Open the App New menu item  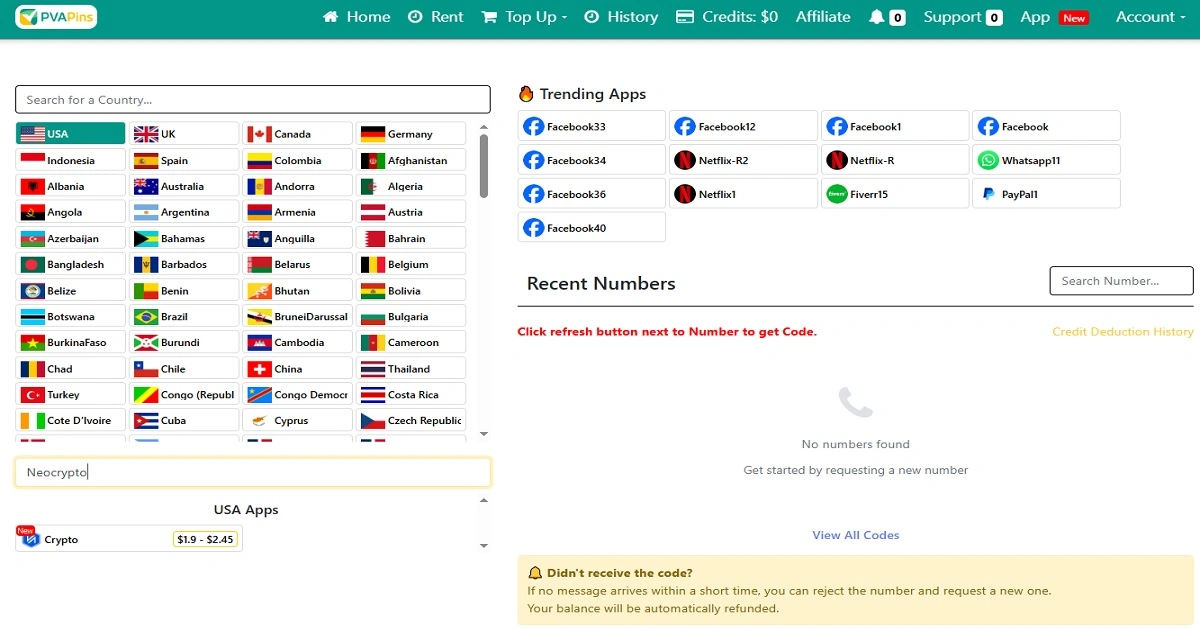pyautogui.click(x=1054, y=17)
